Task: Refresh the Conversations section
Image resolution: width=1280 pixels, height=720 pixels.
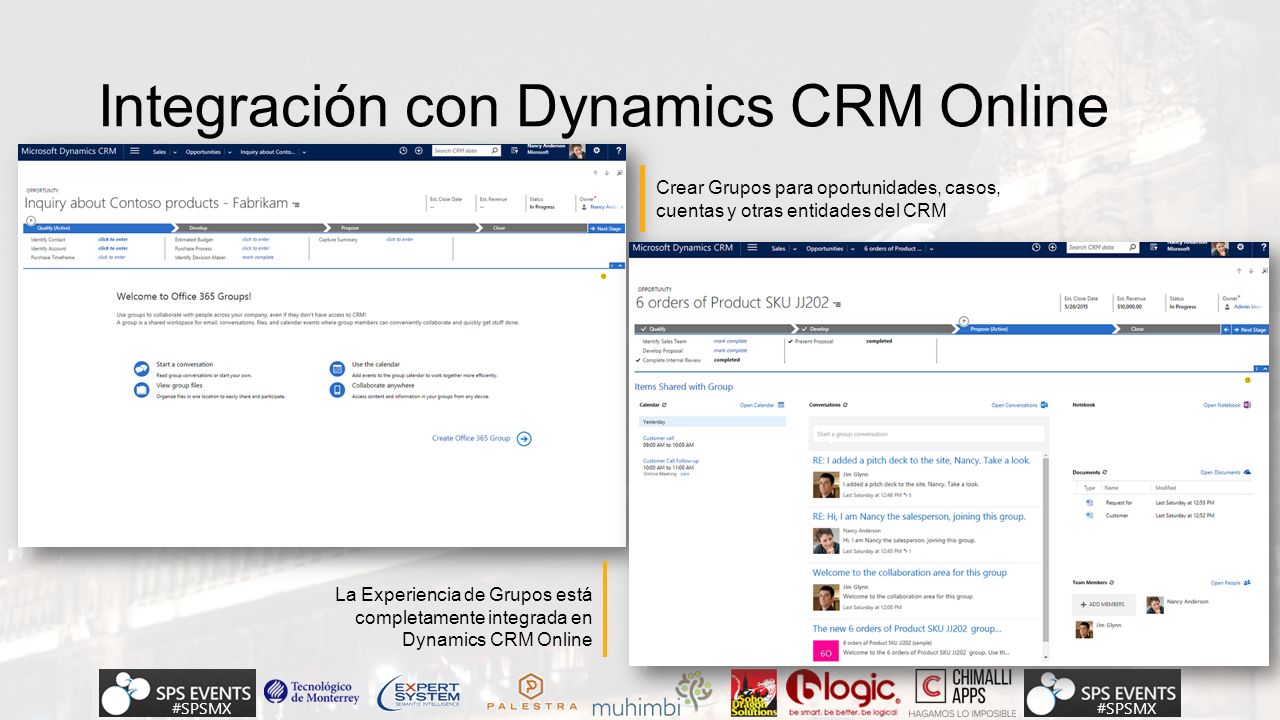Action: (x=846, y=405)
